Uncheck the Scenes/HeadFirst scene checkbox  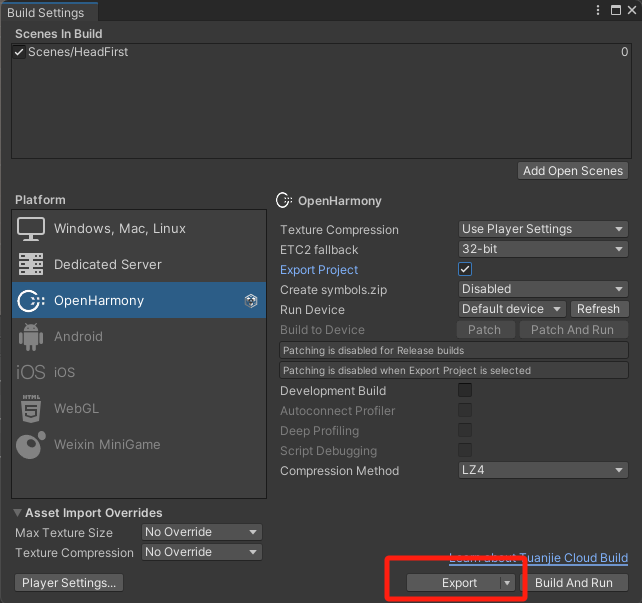click(19, 52)
